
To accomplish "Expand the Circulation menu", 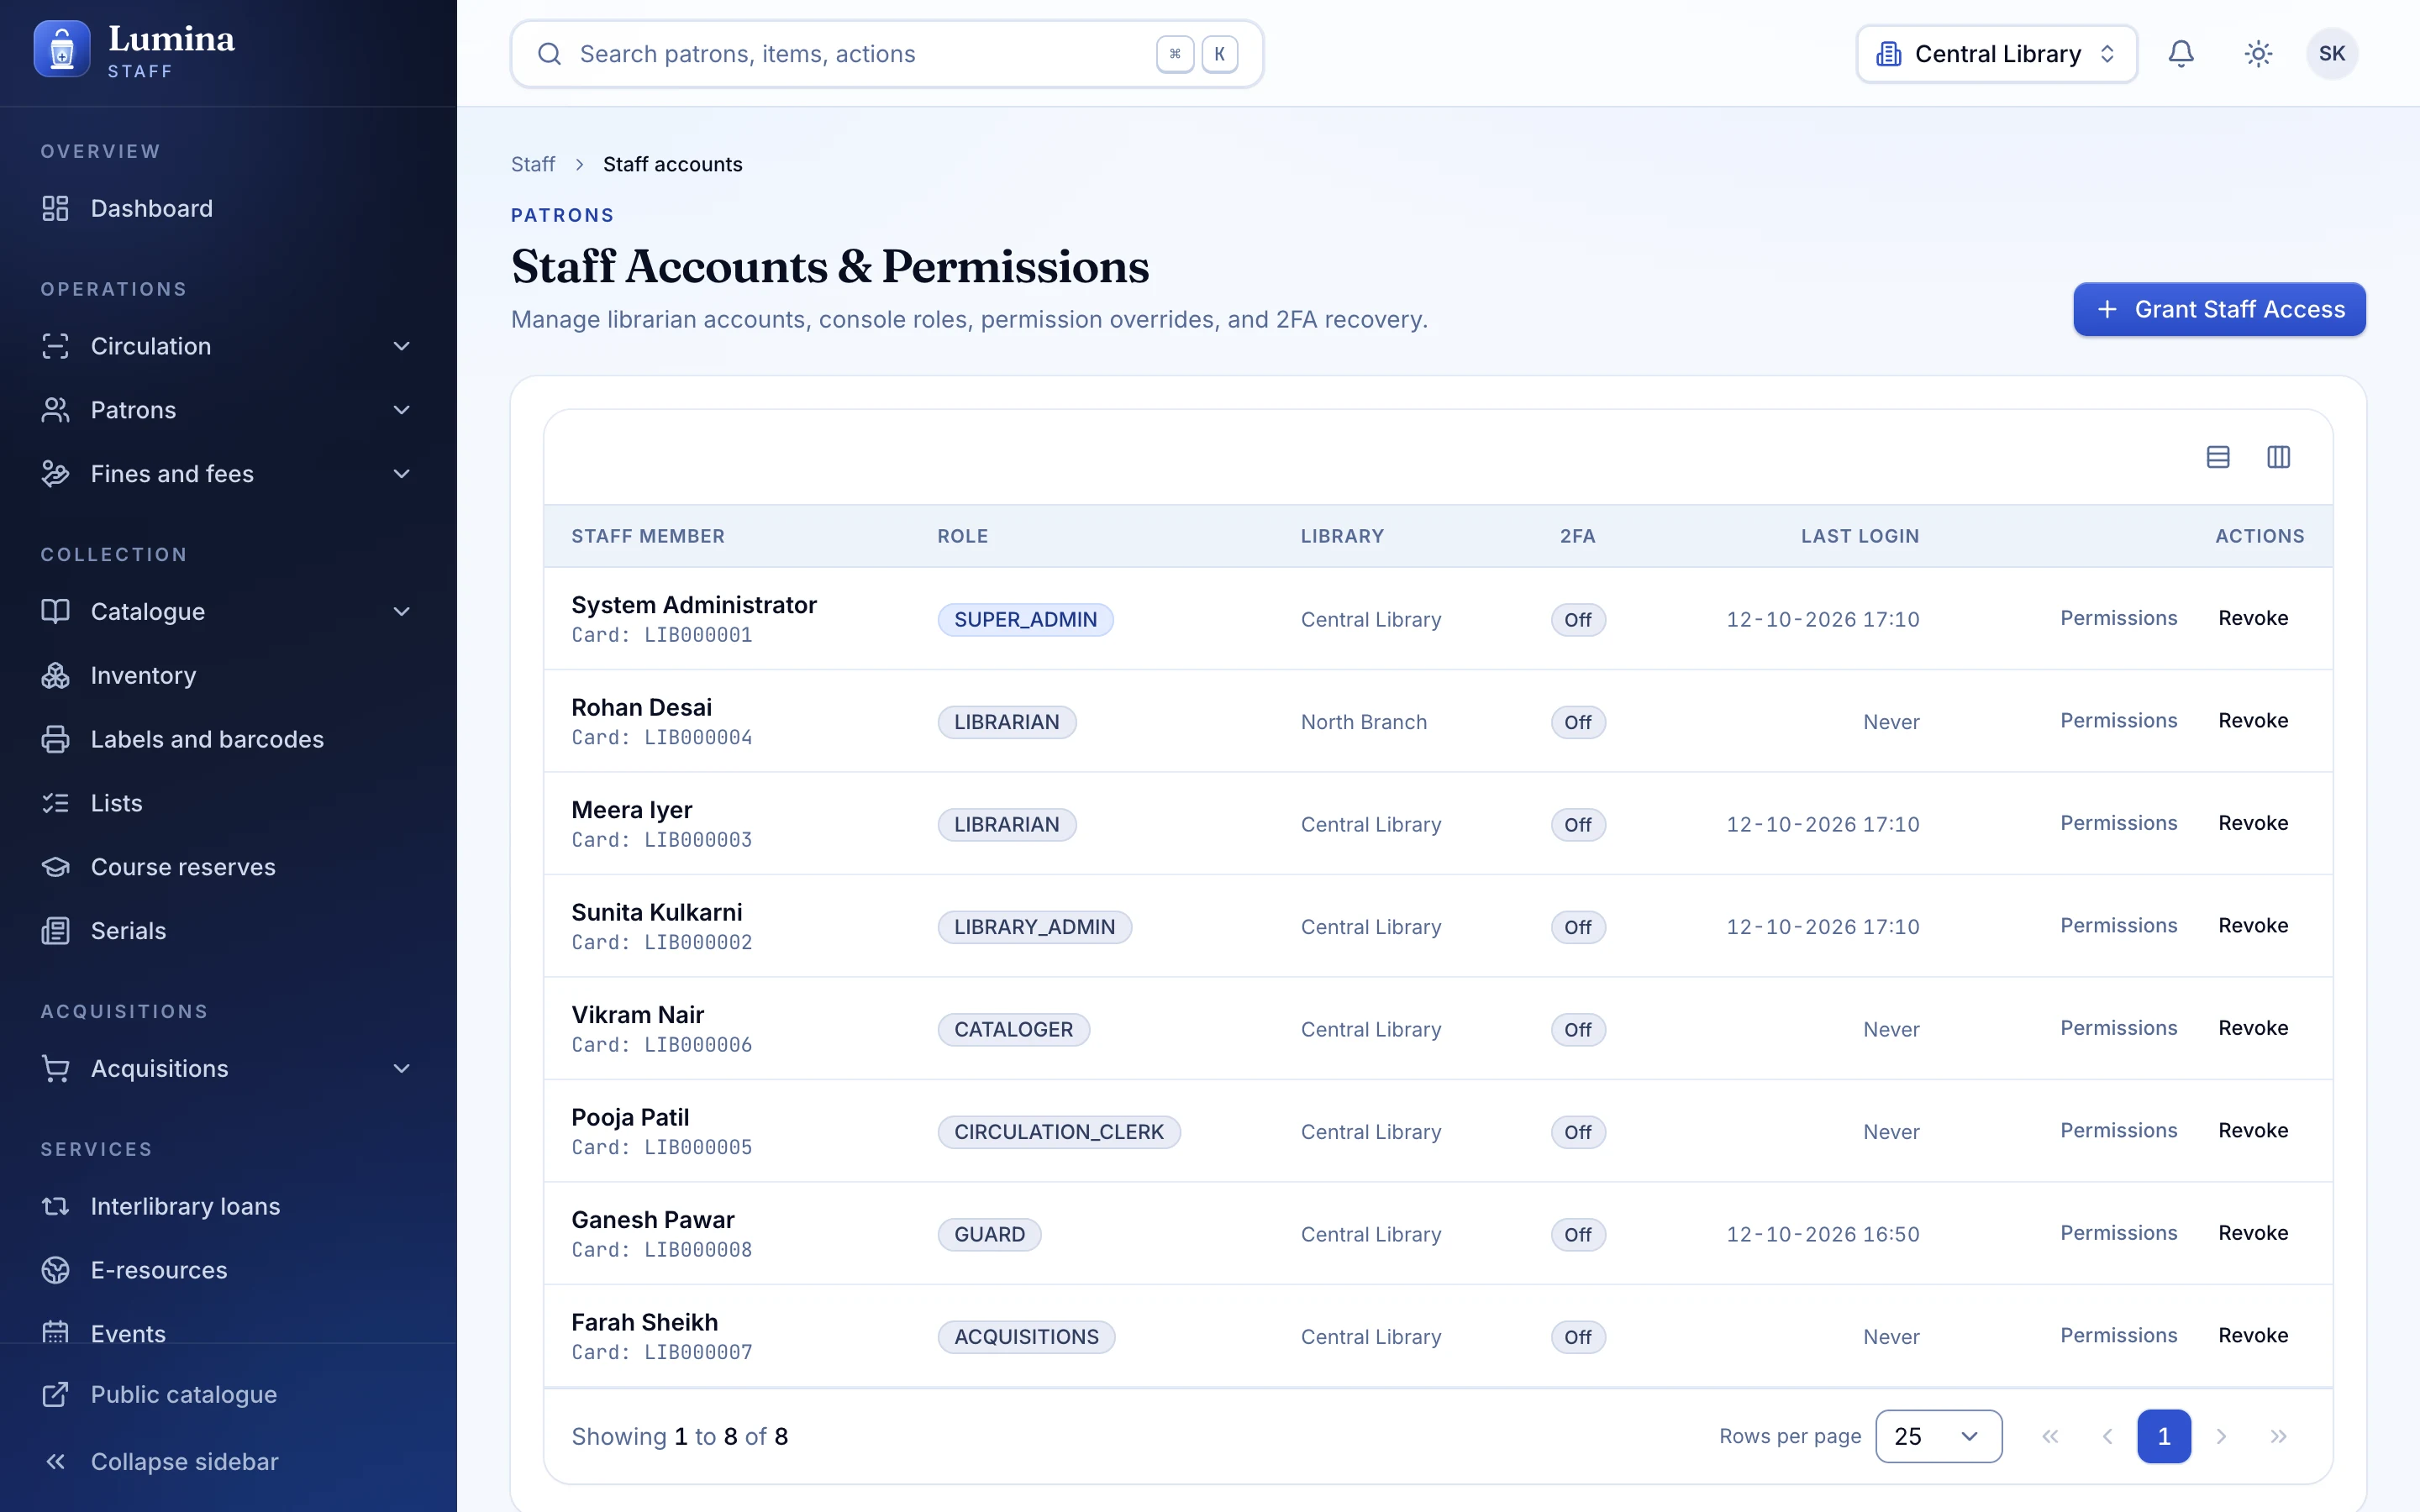I will point(228,346).
